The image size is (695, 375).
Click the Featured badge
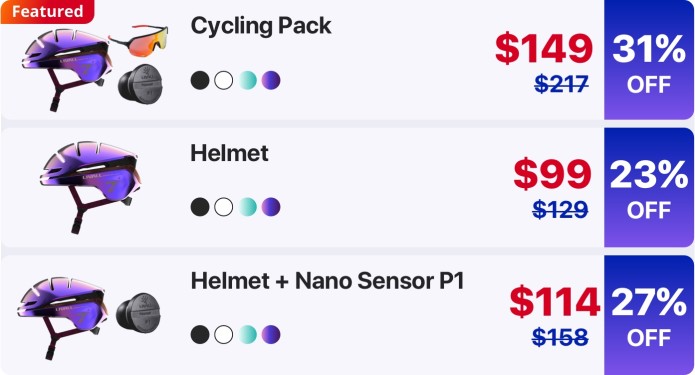point(47,11)
